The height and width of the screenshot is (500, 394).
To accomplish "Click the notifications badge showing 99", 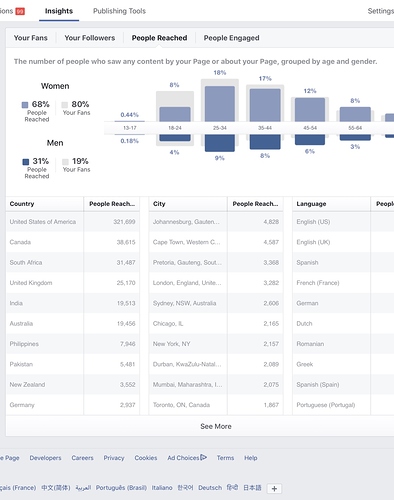I will click(x=20, y=12).
